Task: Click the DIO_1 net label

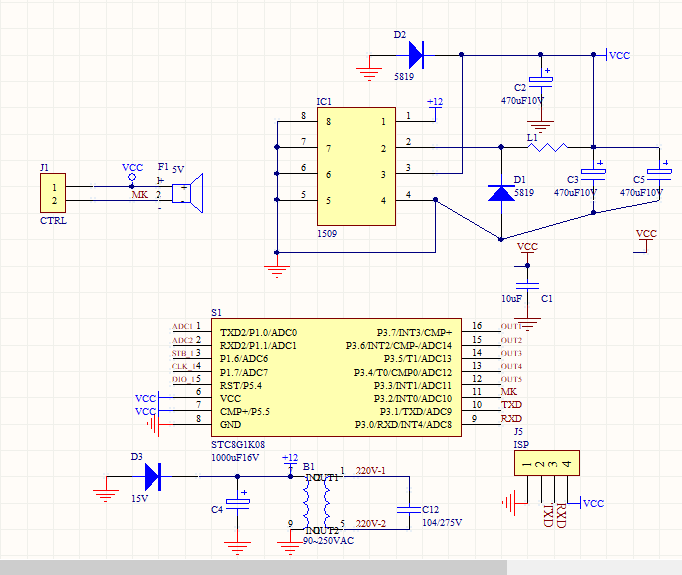Action: [183, 379]
